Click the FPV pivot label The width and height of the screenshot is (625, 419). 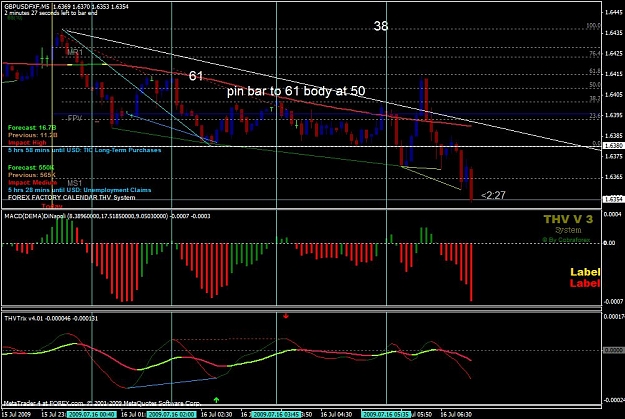point(75,118)
